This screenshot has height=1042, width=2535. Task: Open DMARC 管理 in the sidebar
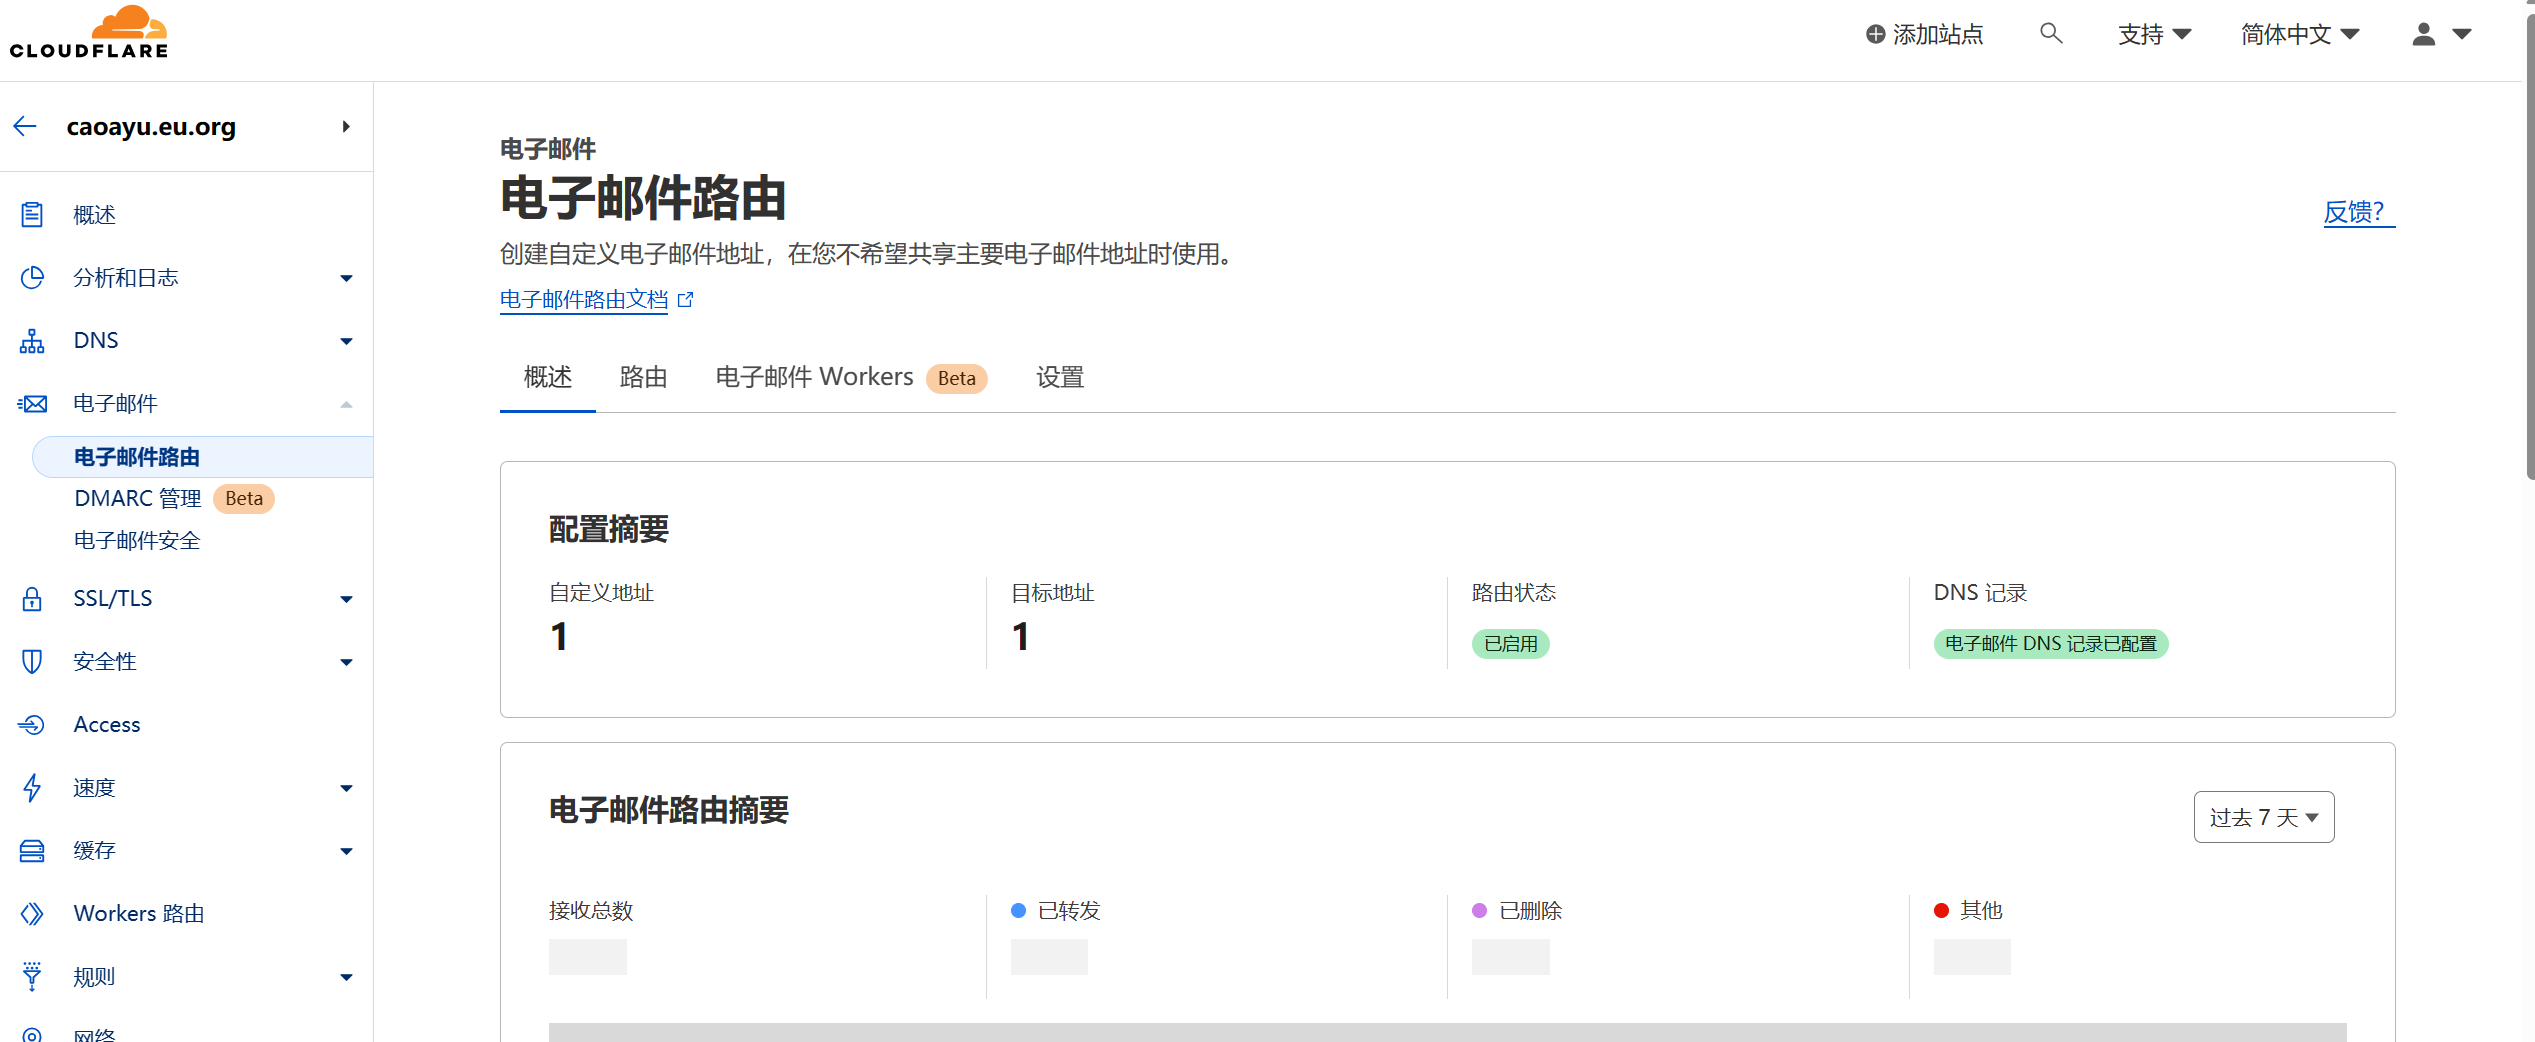tap(138, 498)
